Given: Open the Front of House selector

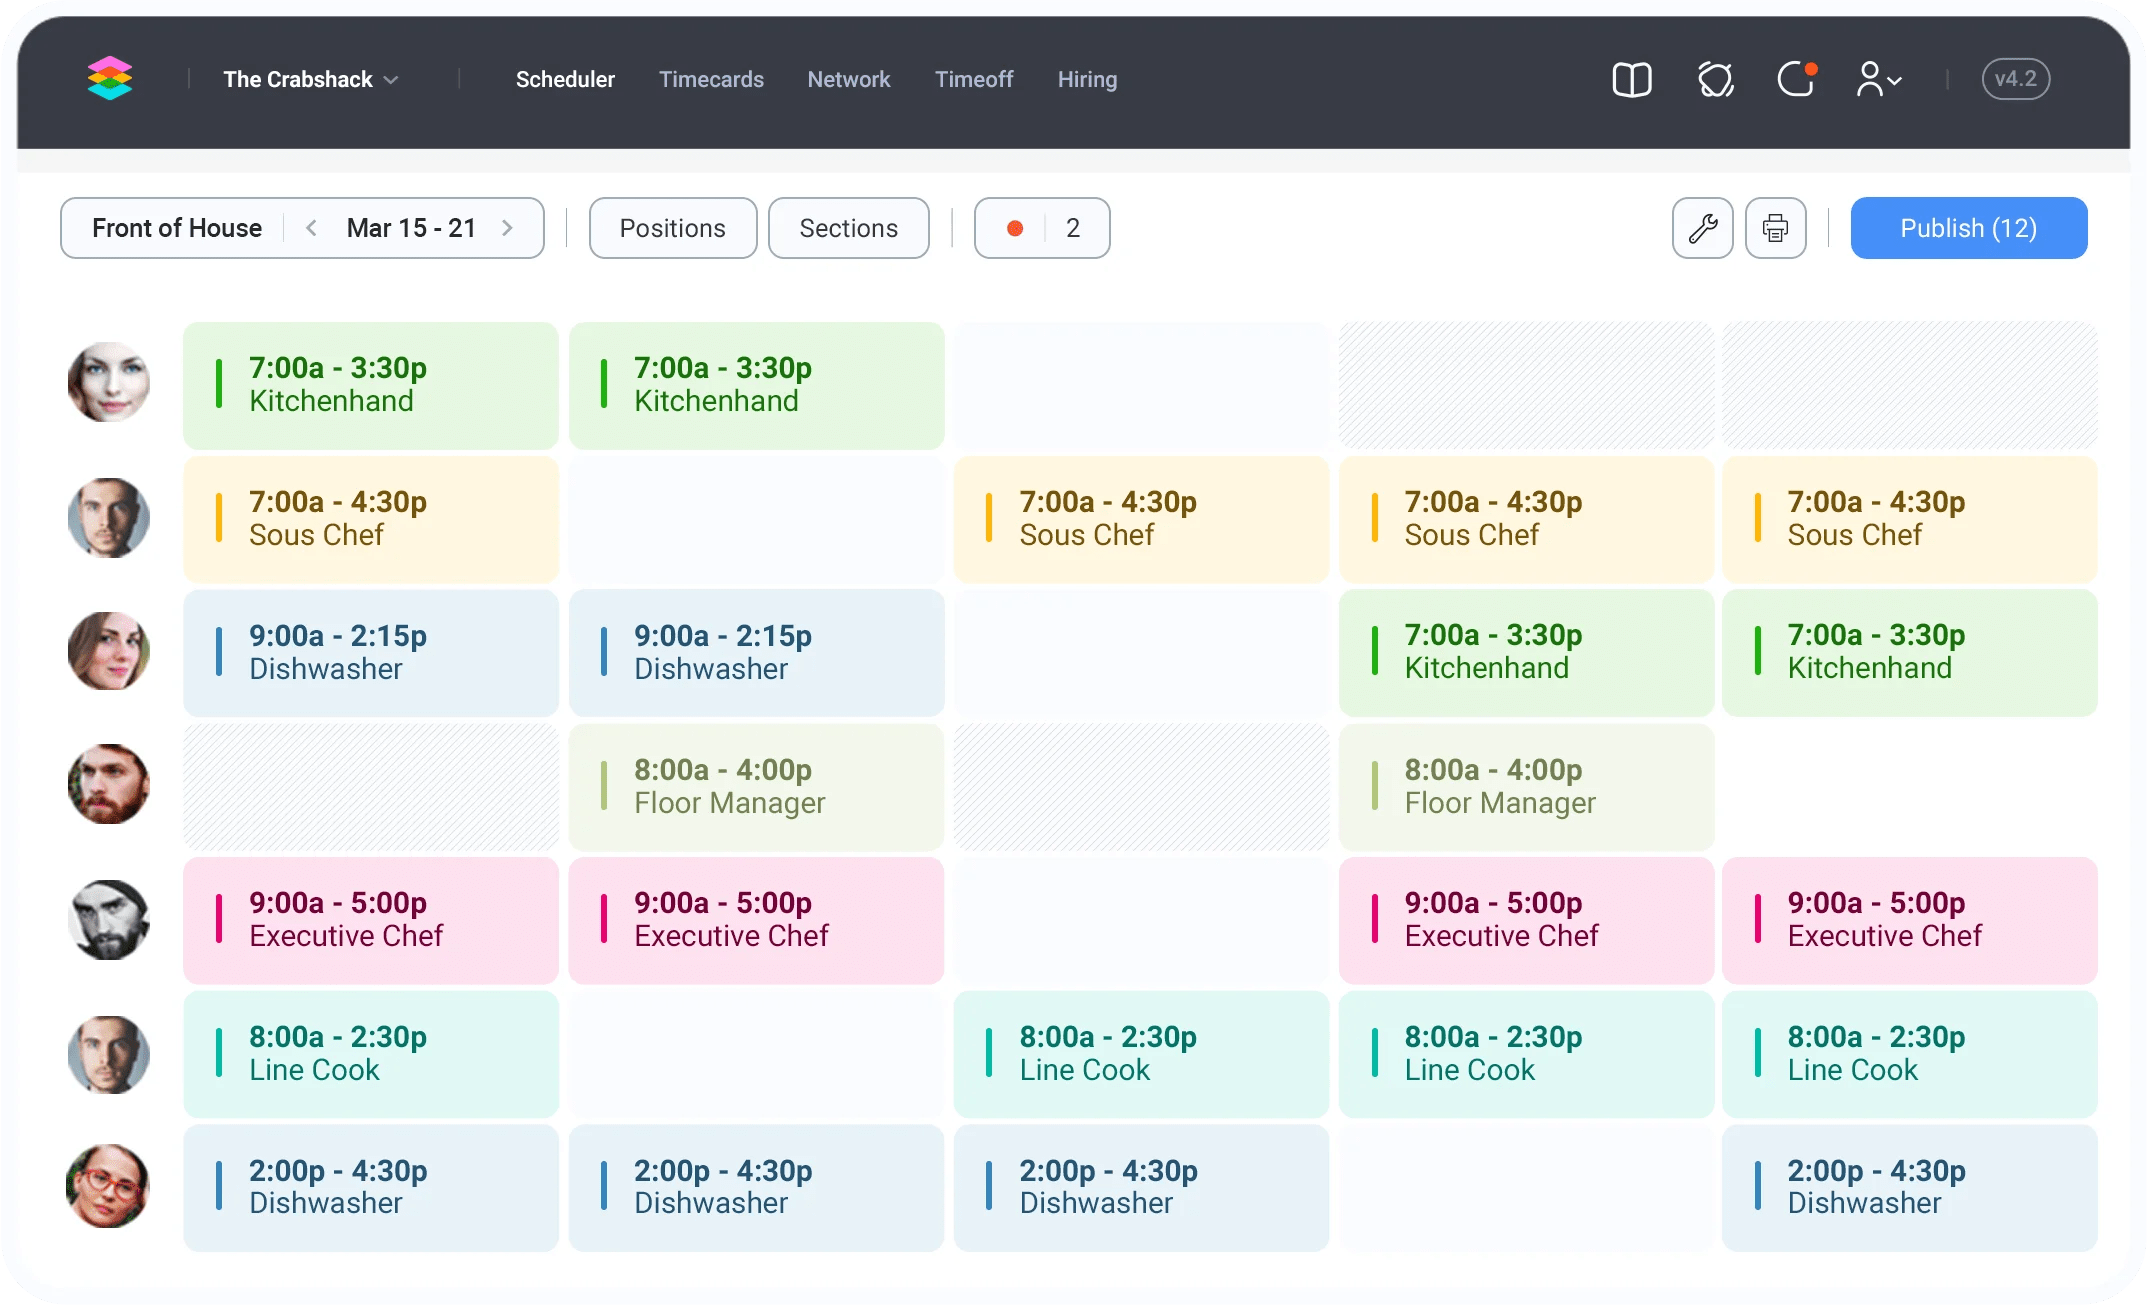Looking at the screenshot, I should 177,228.
